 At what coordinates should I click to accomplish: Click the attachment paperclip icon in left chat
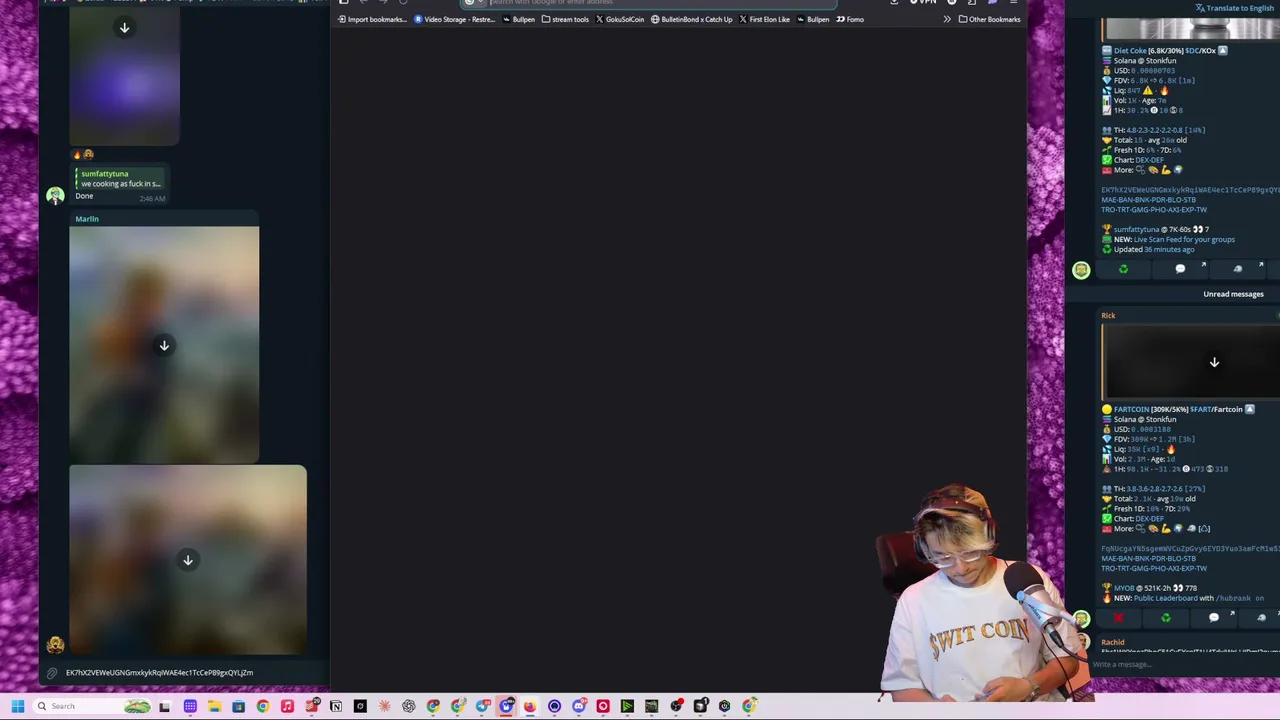point(52,673)
